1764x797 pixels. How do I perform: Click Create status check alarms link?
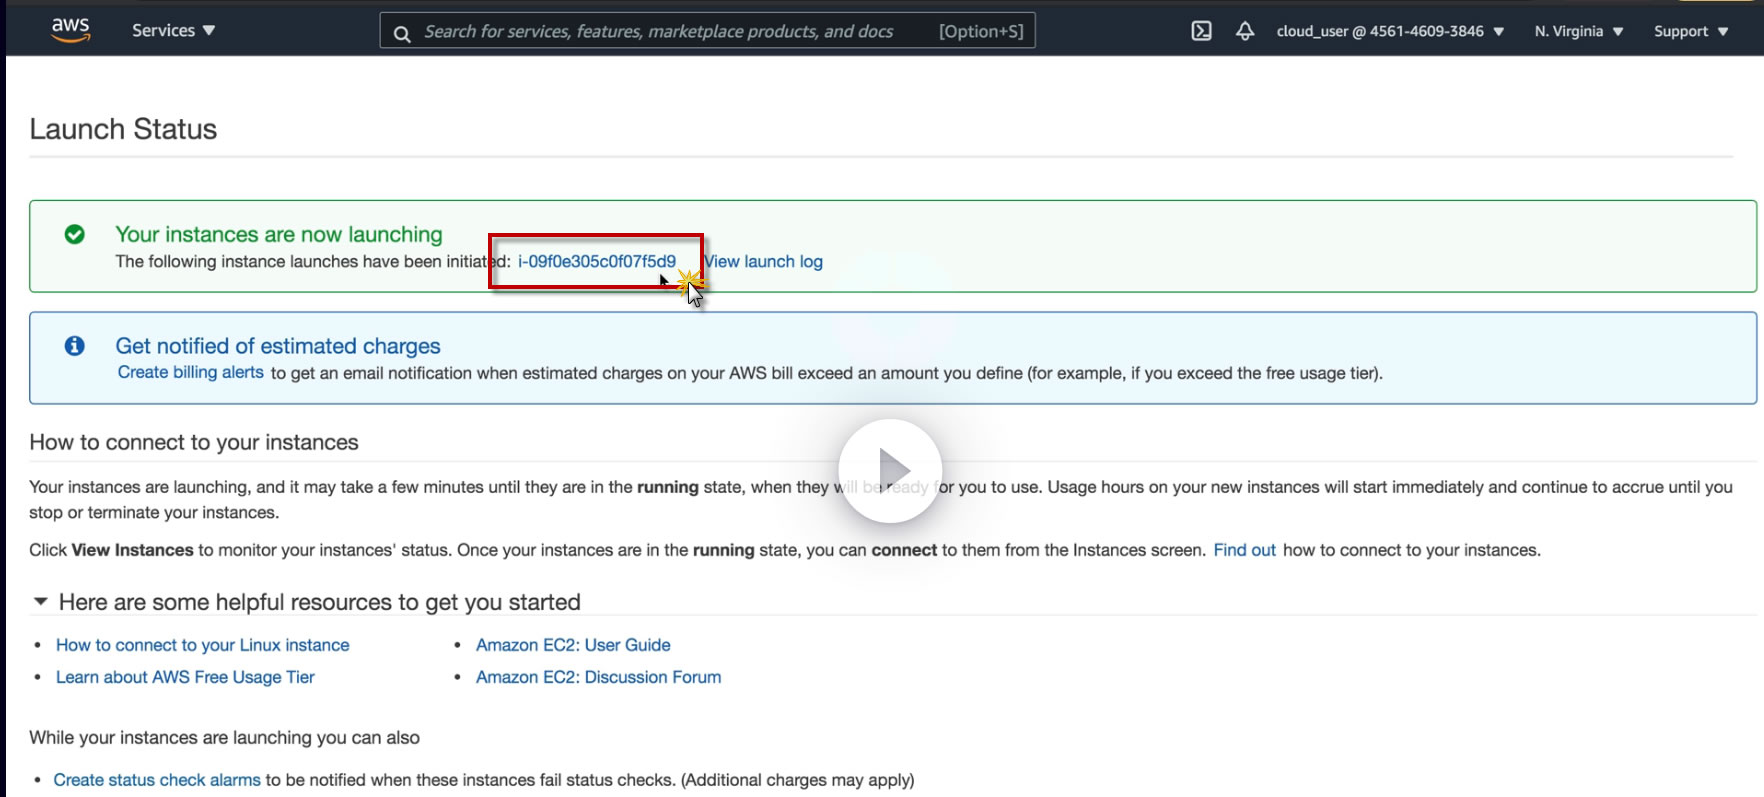click(157, 780)
